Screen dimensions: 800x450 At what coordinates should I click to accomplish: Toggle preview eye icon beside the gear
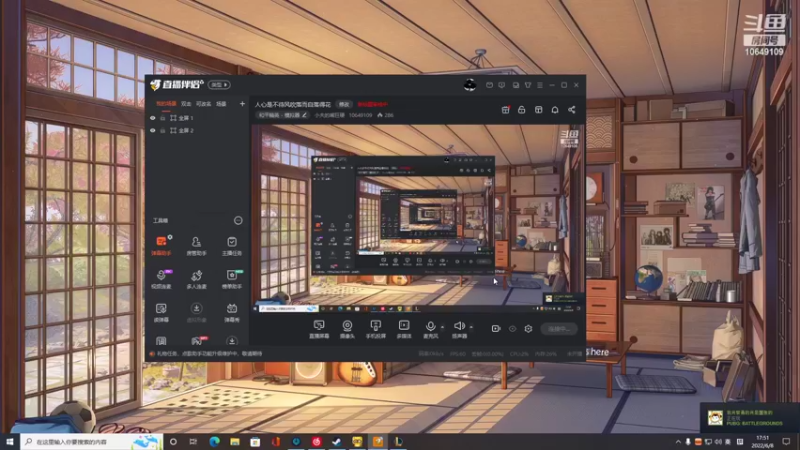tap(512, 329)
